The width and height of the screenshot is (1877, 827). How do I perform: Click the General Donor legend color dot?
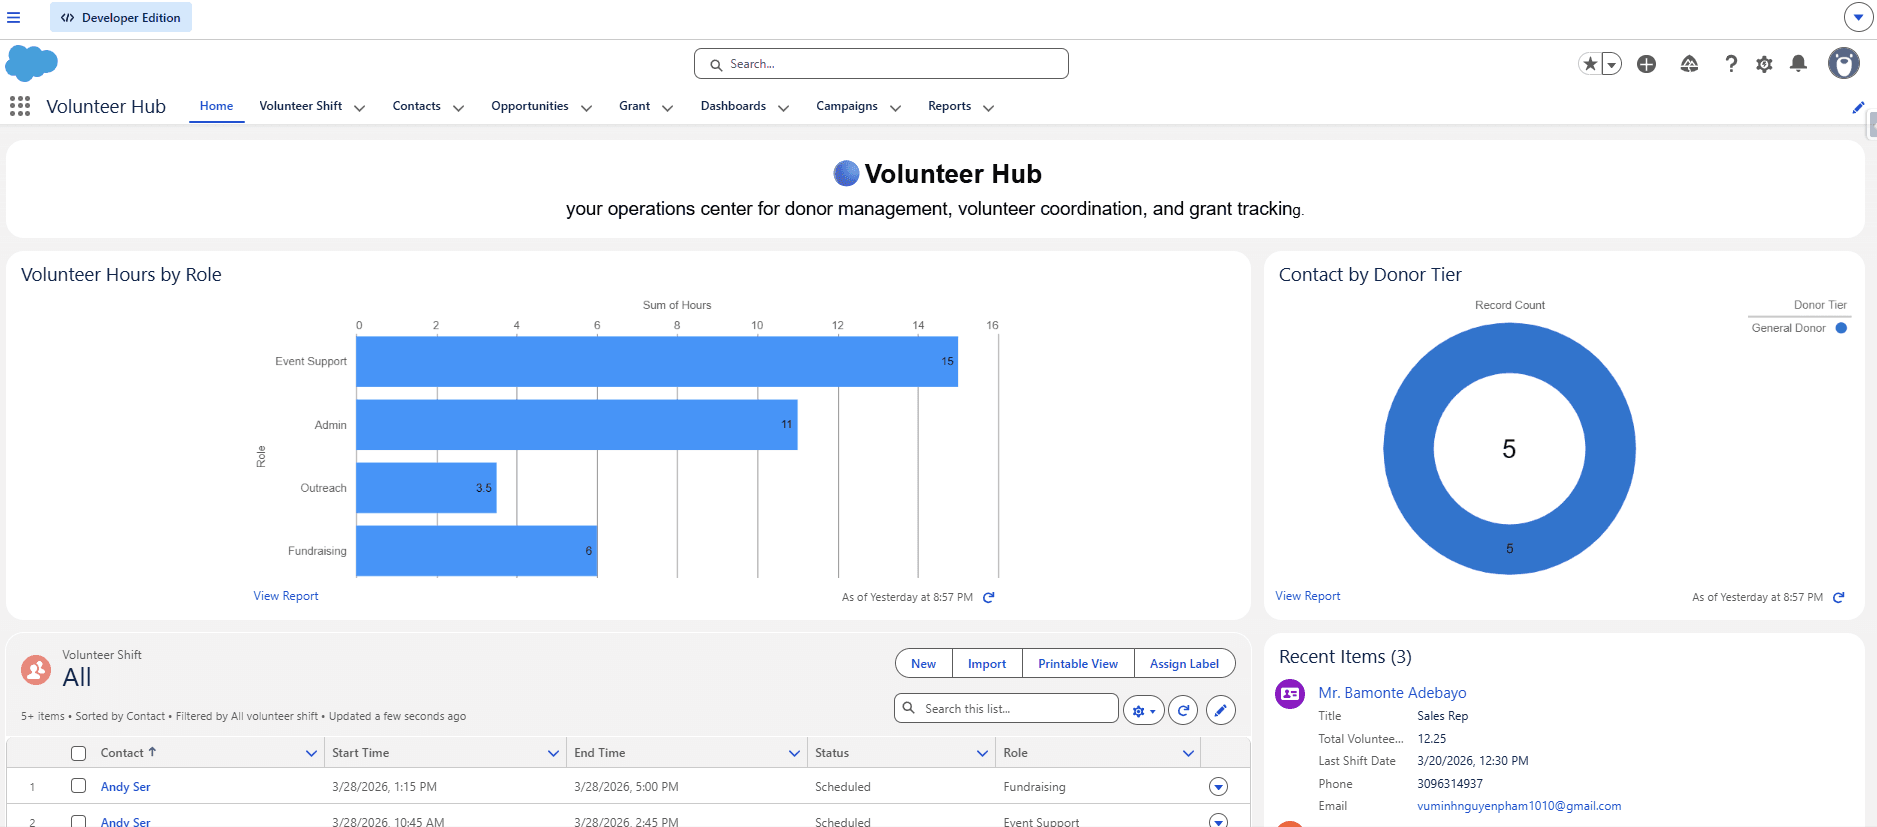point(1841,328)
